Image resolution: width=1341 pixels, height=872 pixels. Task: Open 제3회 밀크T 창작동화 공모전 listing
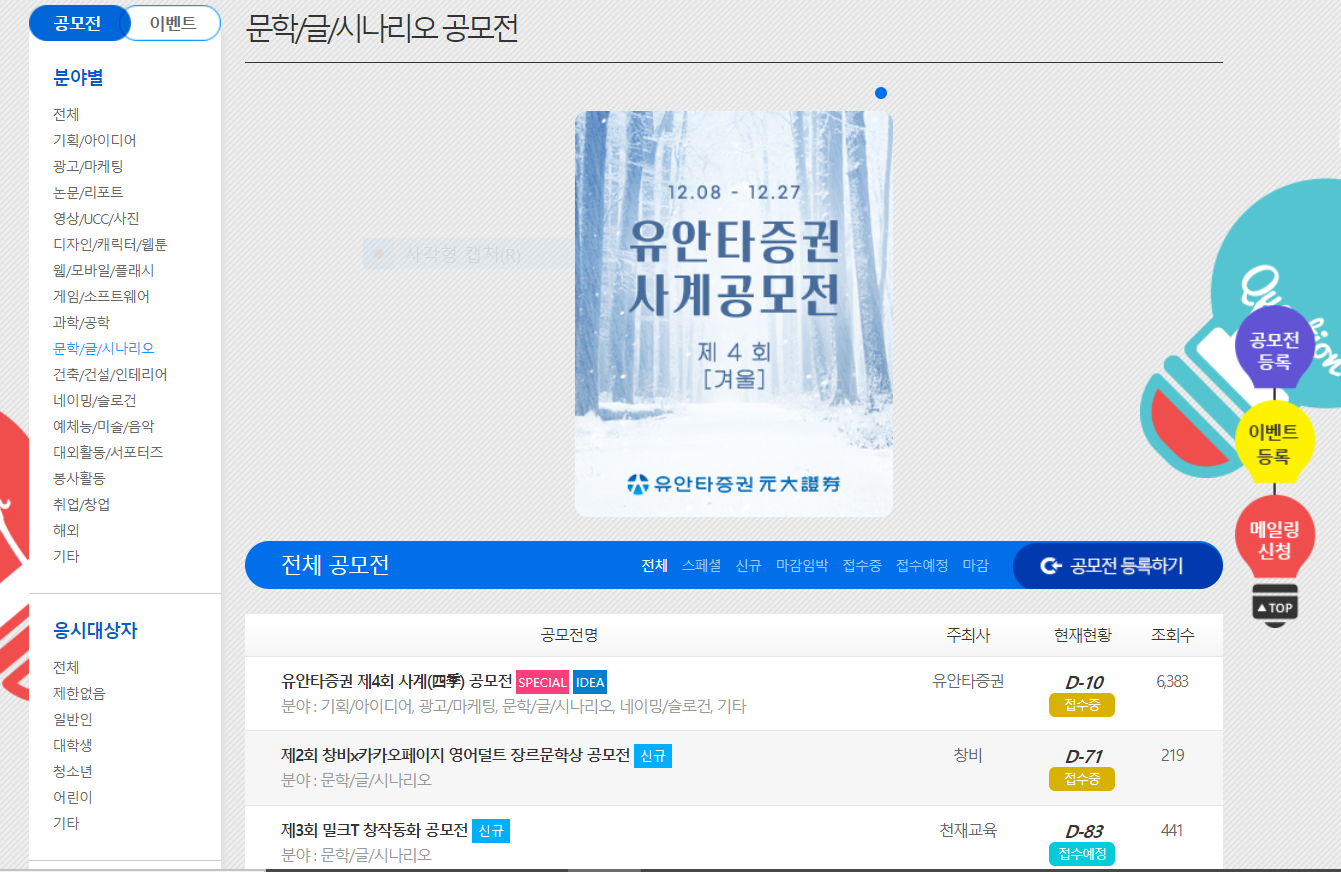(375, 830)
